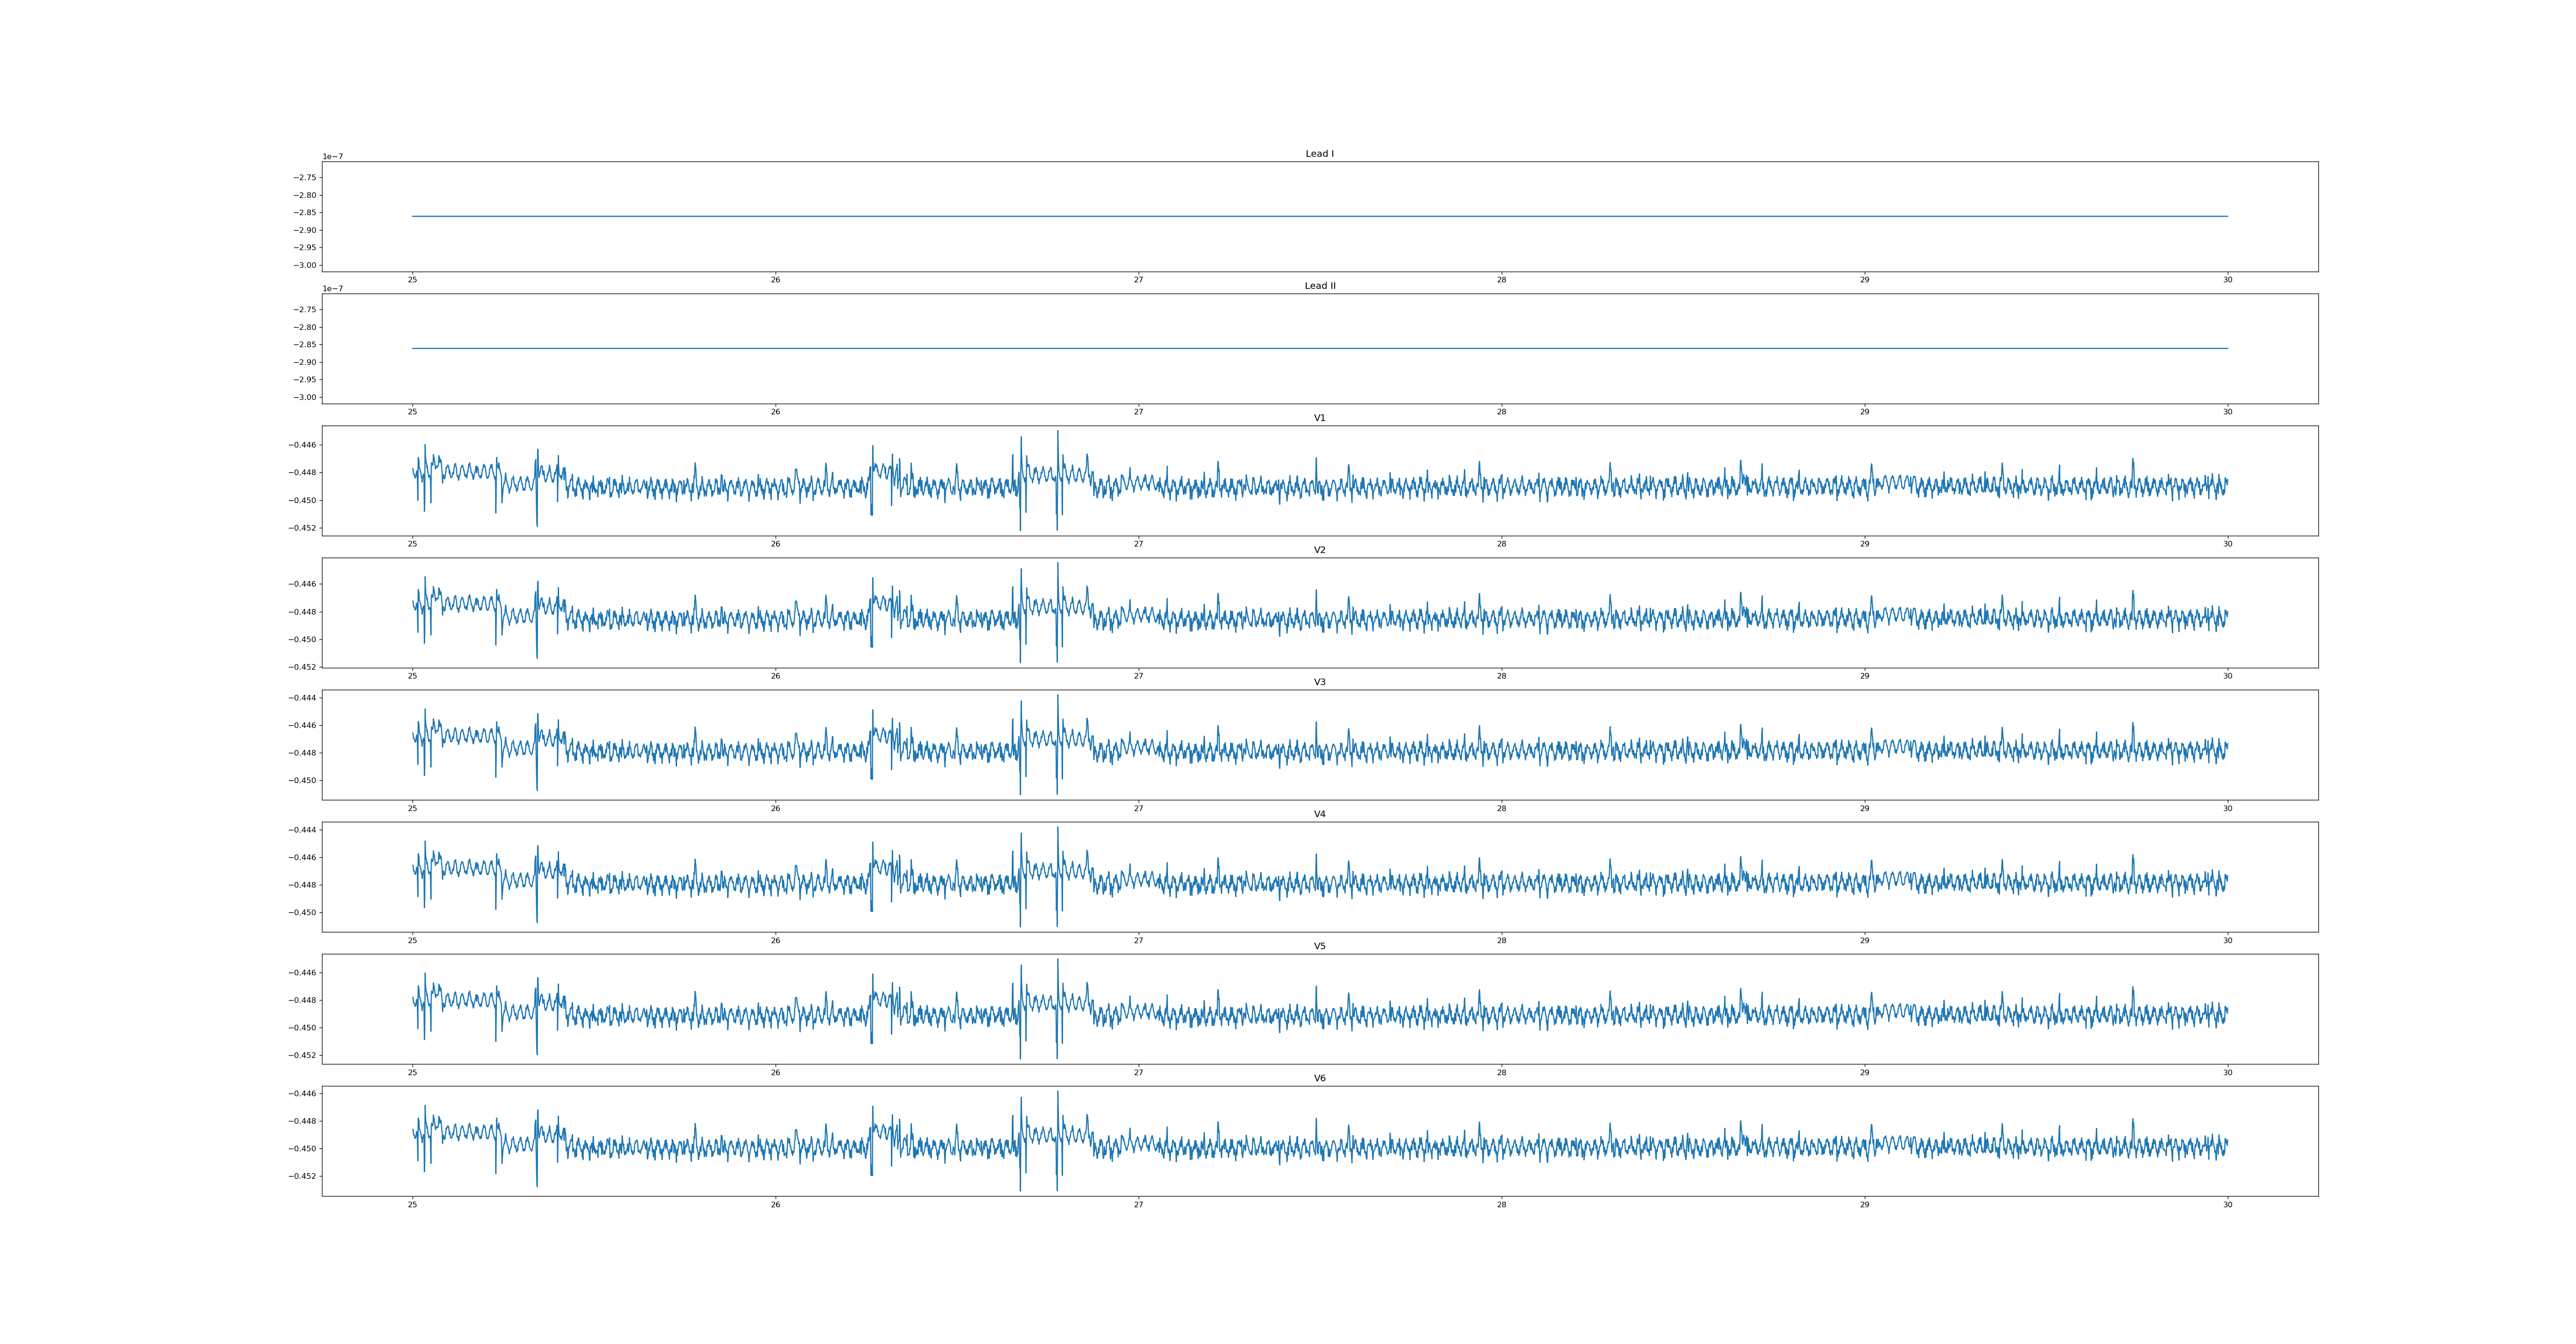
Task: Click x-axis tick 25 under the V1 plot
Action: coord(412,544)
